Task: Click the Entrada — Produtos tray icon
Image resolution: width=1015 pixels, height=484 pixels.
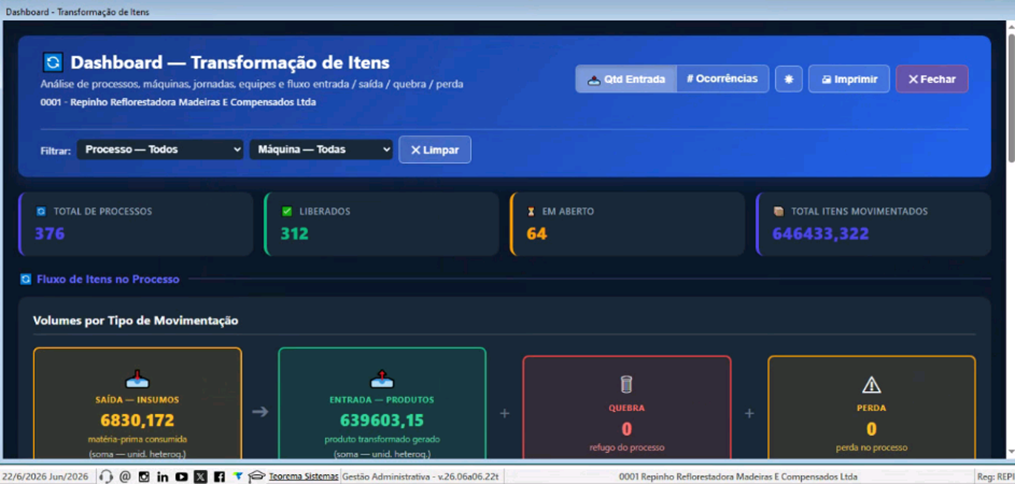Action: (x=382, y=379)
